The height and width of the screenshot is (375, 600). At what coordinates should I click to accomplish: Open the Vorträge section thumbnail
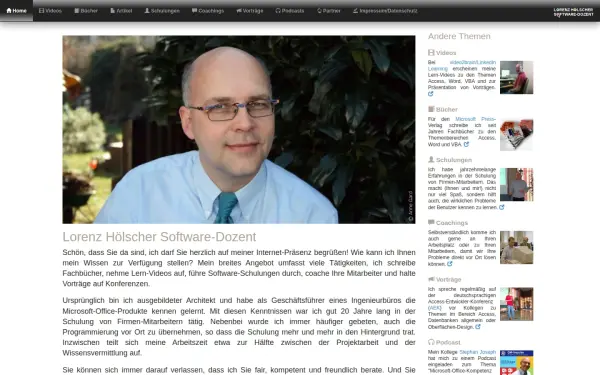[517, 304]
